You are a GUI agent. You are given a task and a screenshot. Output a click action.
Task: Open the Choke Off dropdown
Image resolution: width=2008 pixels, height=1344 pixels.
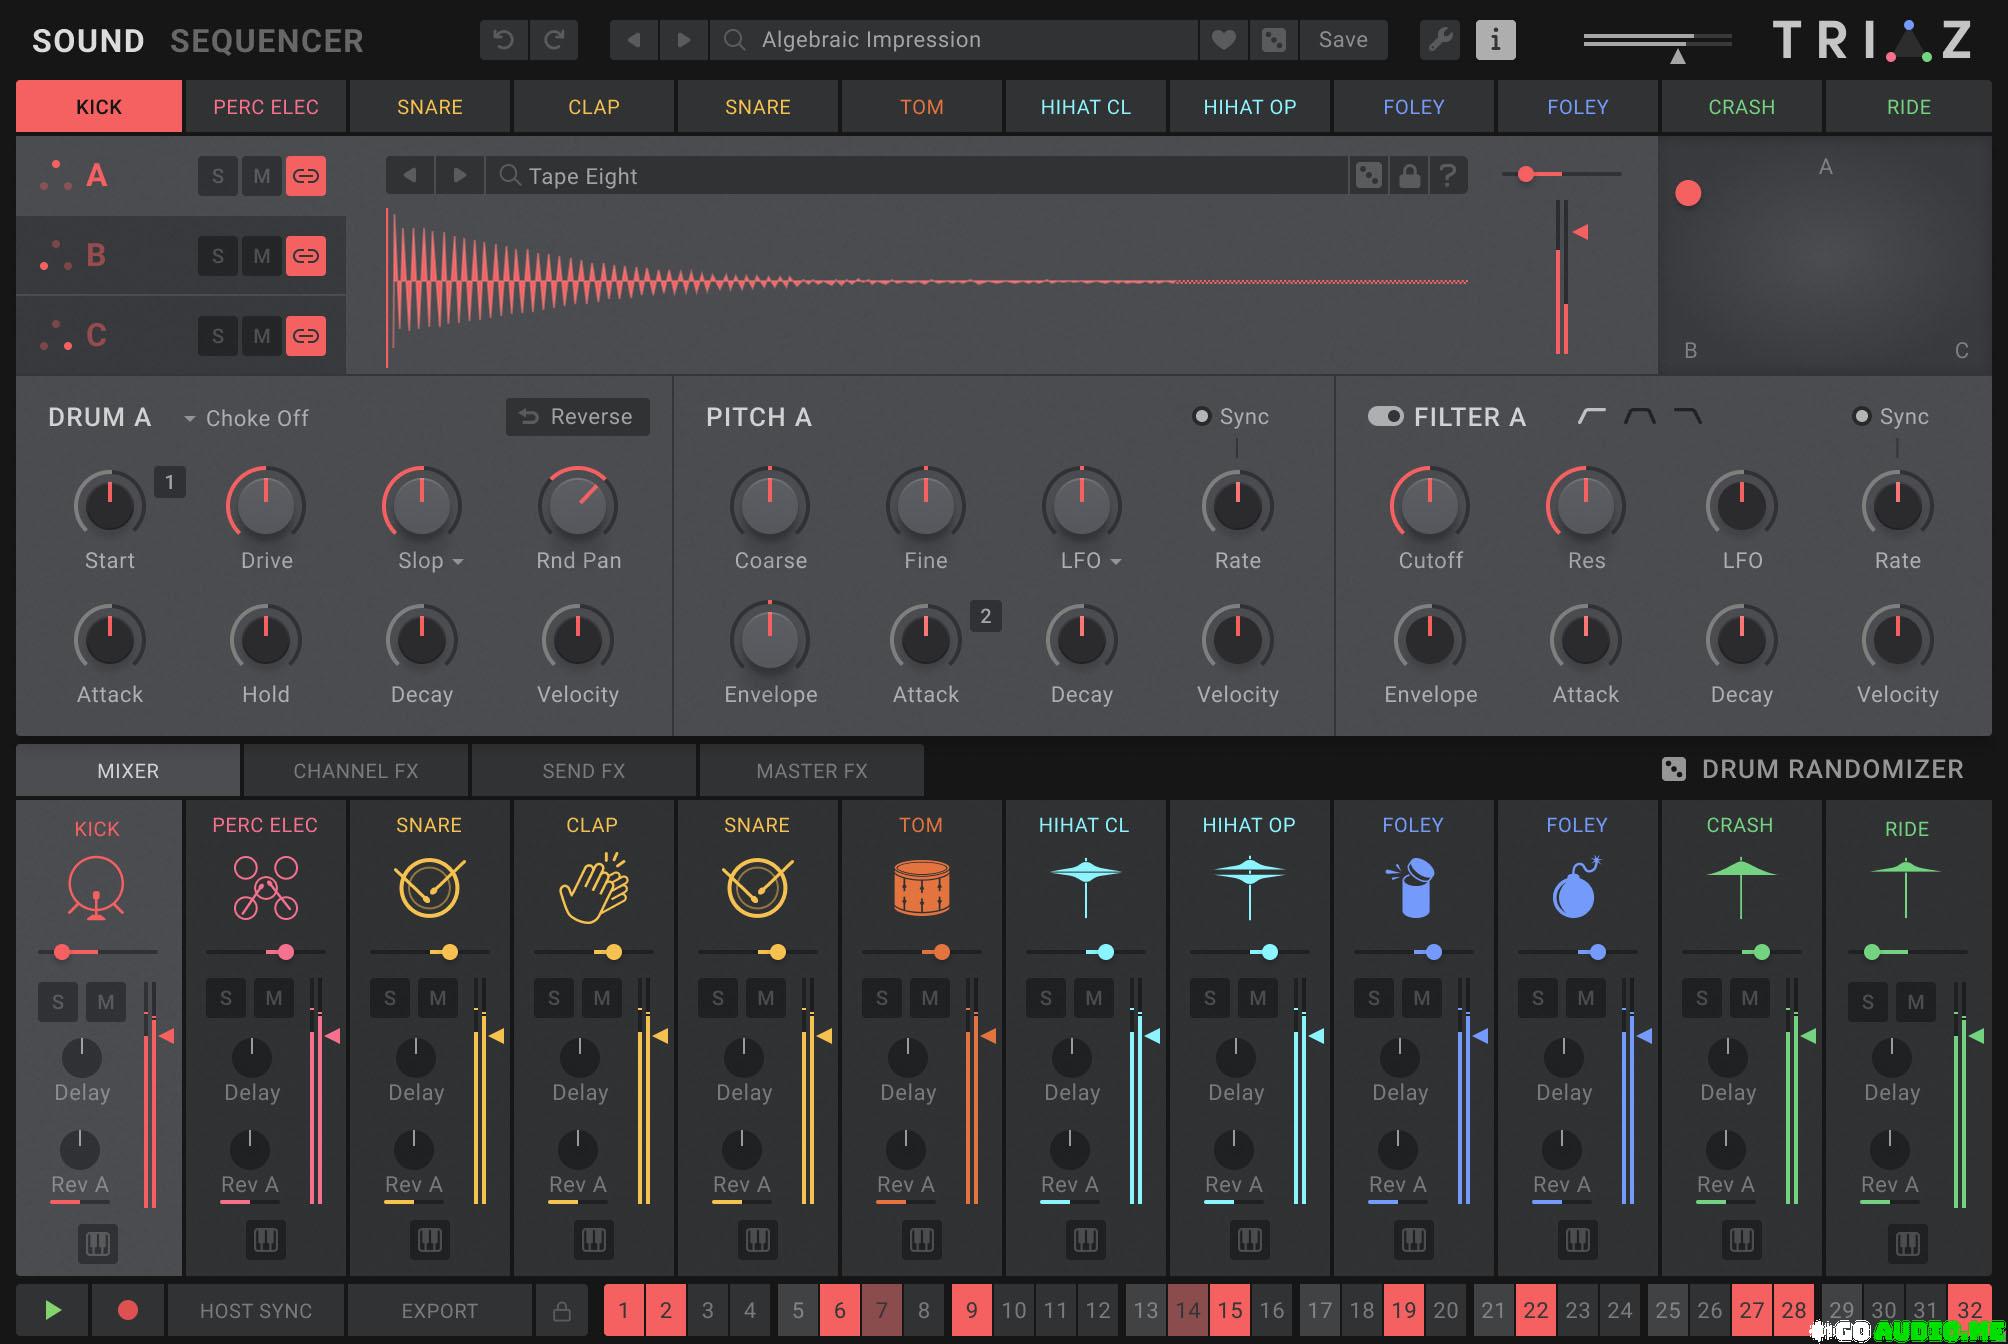tap(246, 418)
